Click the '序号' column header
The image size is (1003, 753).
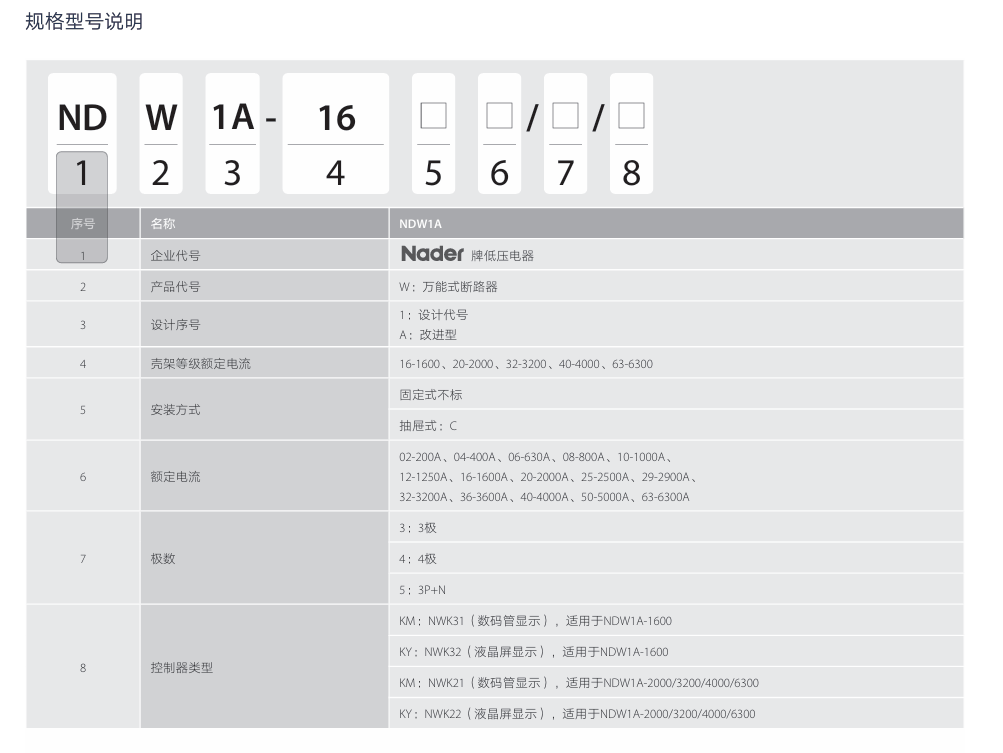tap(83, 224)
